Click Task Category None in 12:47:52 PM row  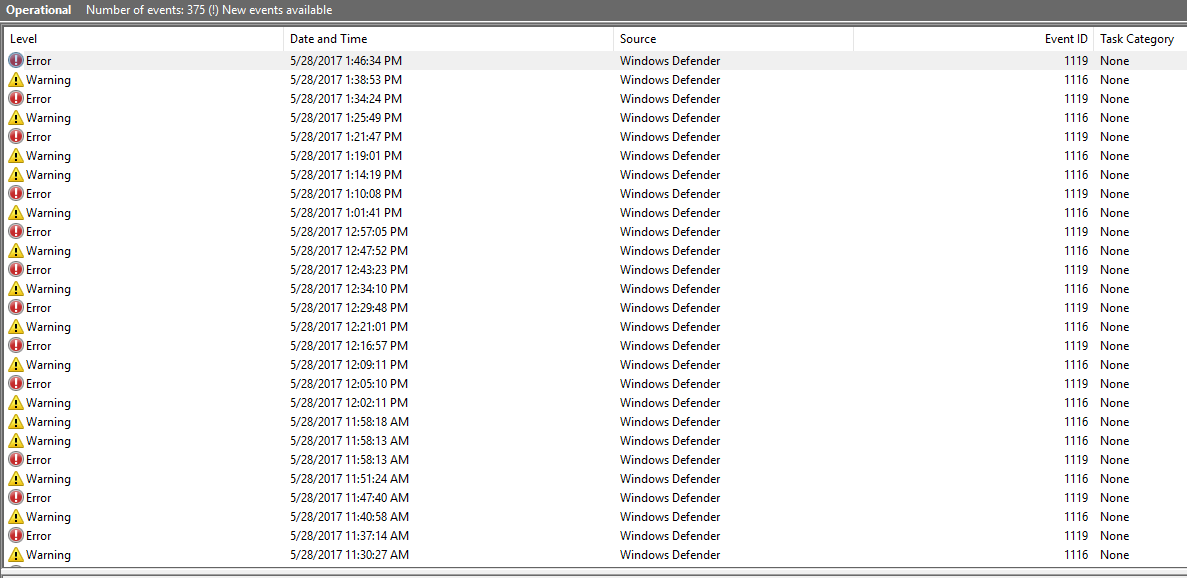tap(1114, 250)
